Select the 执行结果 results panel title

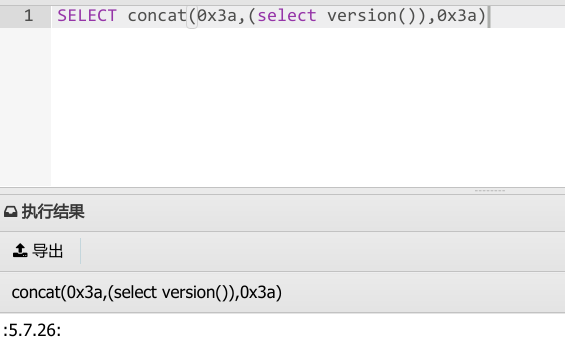53,212
